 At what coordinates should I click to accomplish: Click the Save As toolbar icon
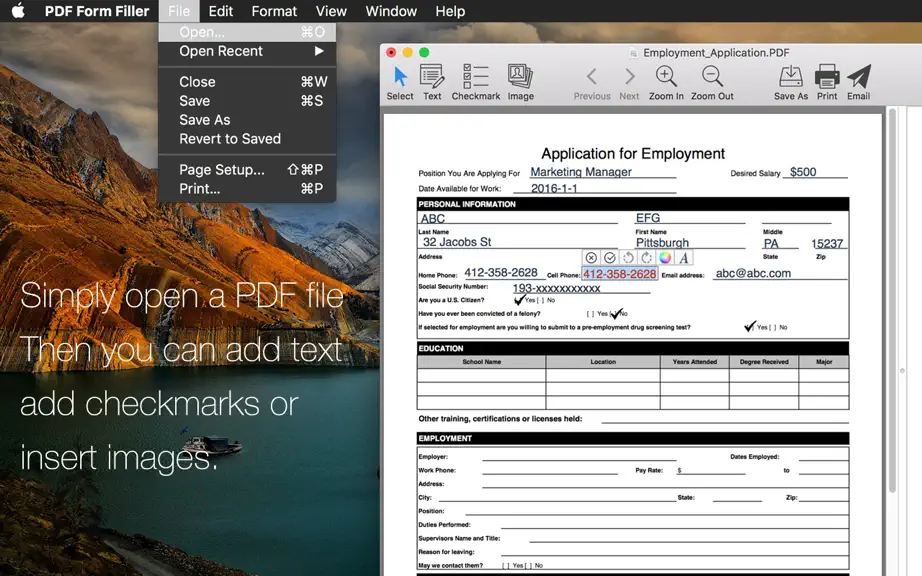(x=791, y=83)
